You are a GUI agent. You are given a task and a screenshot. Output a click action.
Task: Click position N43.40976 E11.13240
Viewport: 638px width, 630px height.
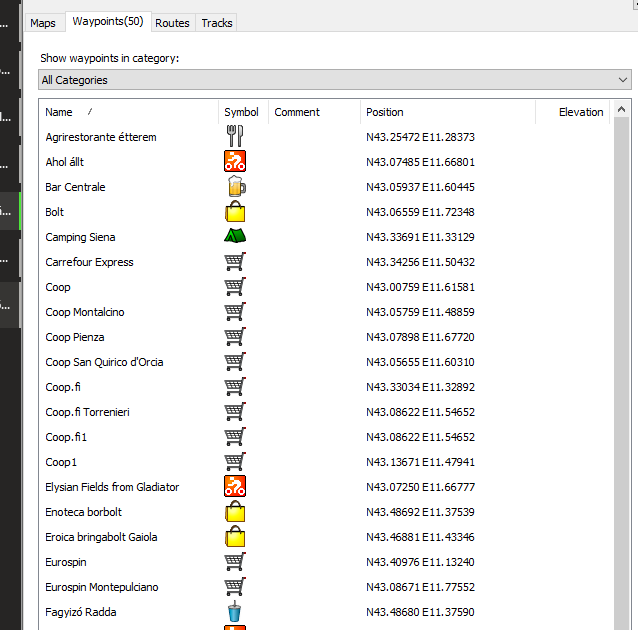[420, 562]
